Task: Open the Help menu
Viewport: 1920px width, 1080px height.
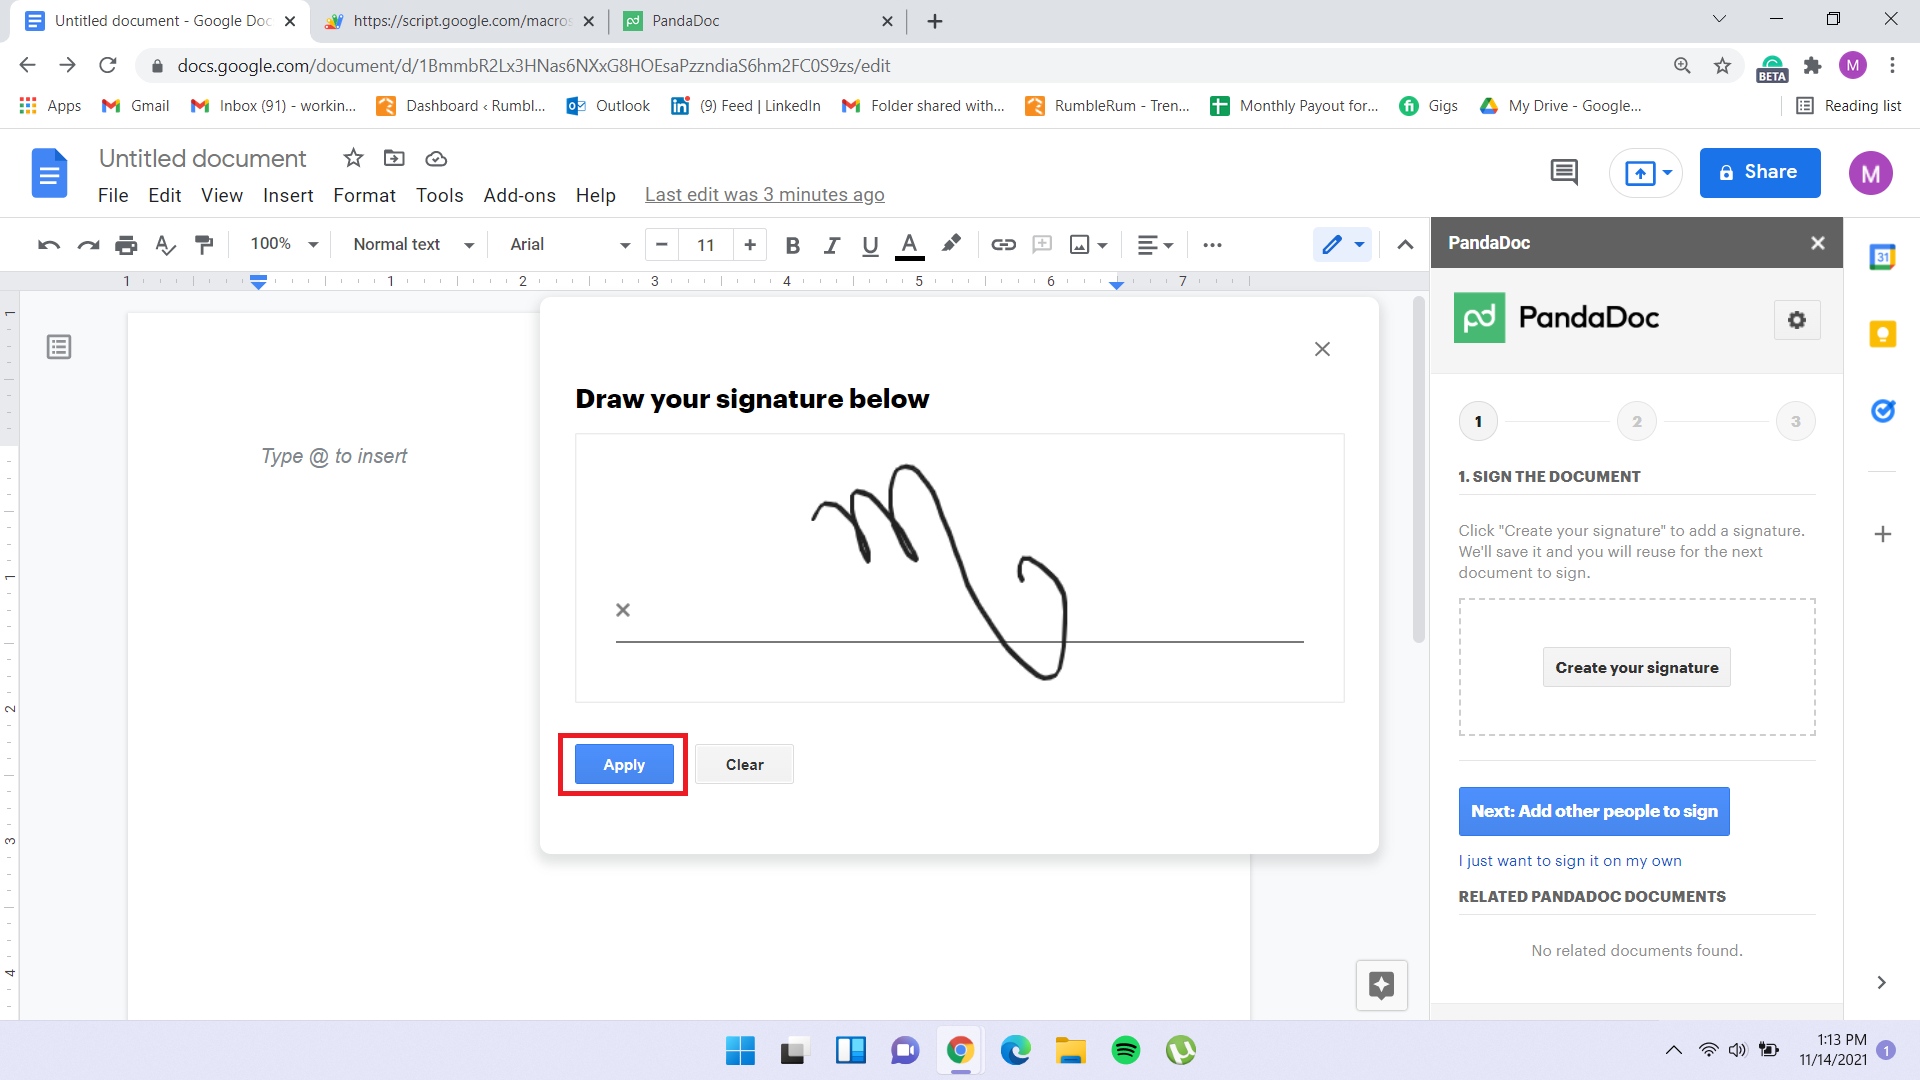Action: coord(595,195)
